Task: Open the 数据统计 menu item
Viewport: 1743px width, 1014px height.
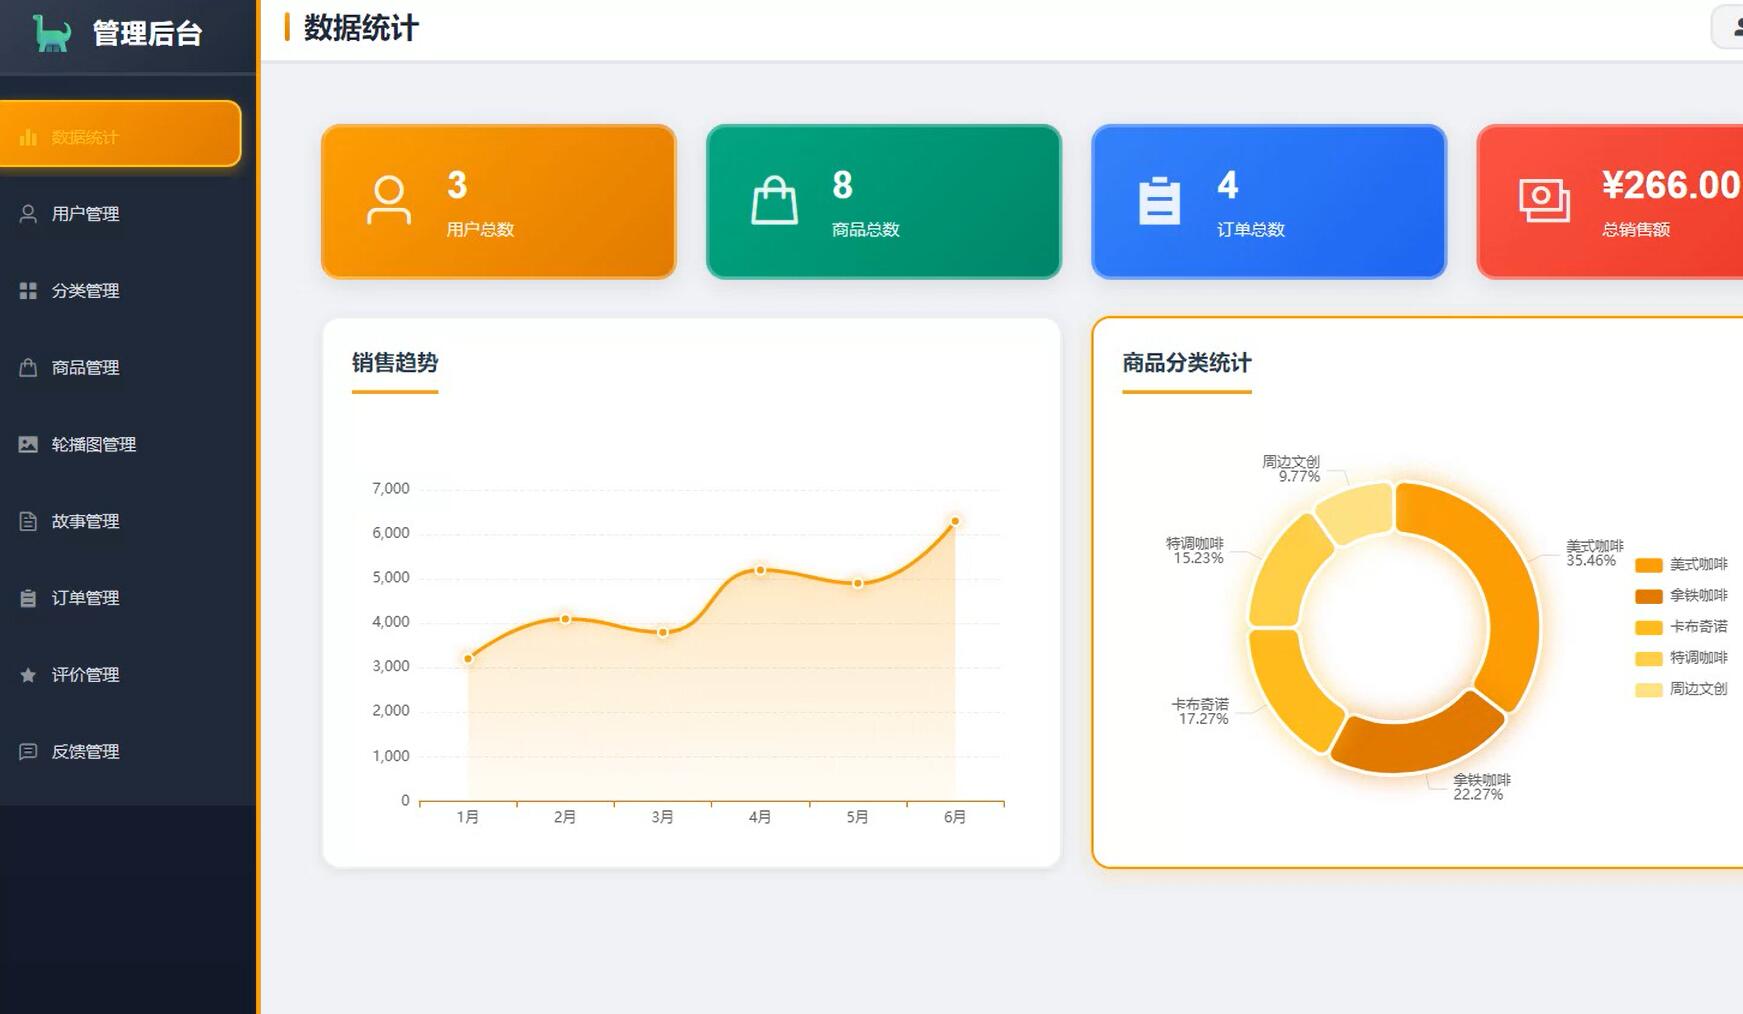Action: [x=120, y=133]
